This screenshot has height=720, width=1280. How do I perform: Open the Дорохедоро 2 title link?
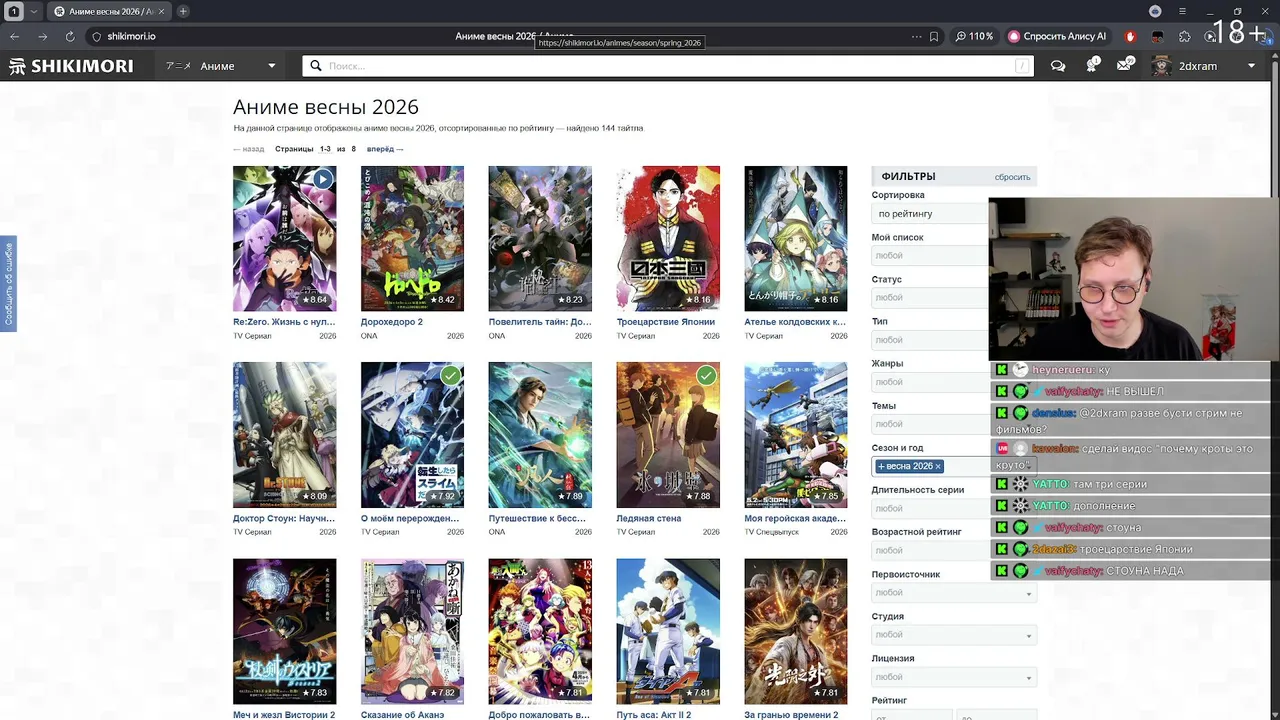pyautogui.click(x=392, y=322)
